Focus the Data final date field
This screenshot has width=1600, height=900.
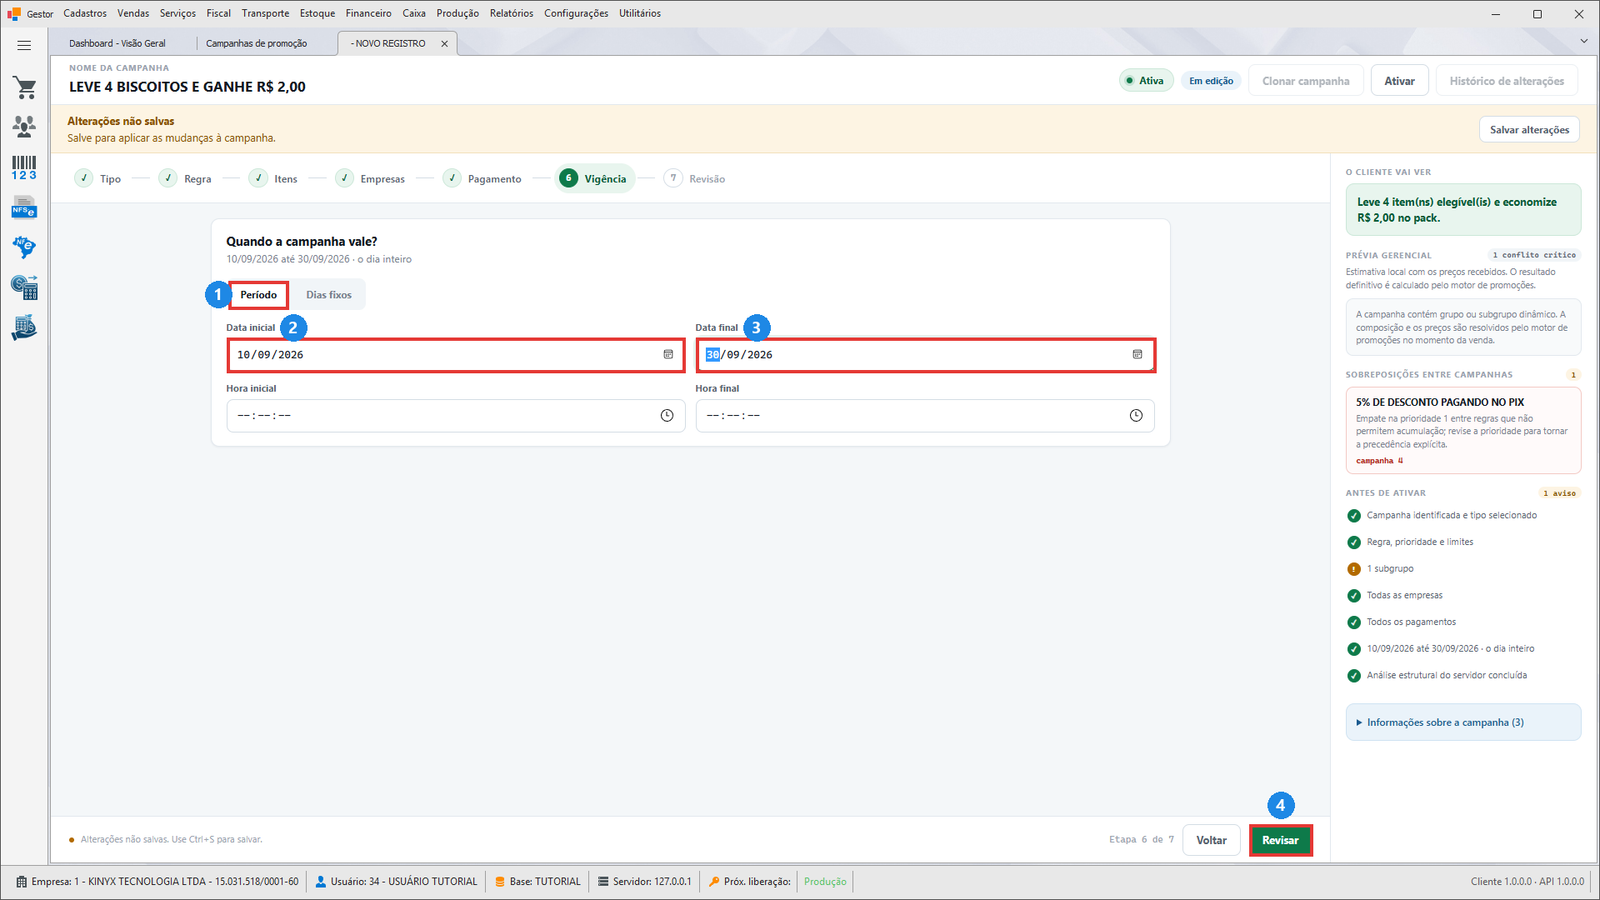(925, 355)
